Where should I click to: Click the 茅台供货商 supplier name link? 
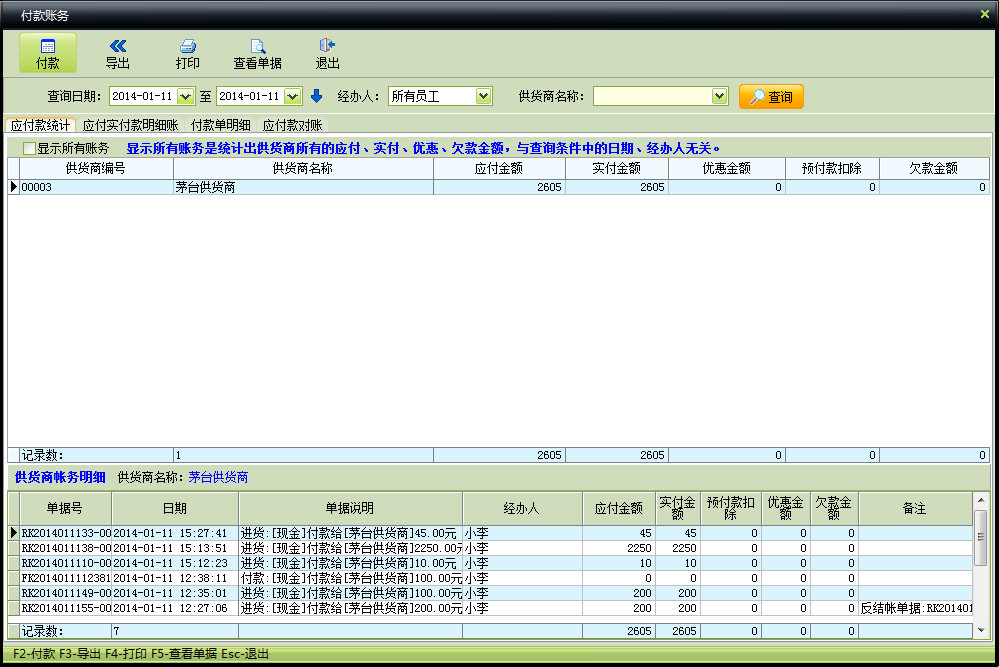tap(218, 478)
